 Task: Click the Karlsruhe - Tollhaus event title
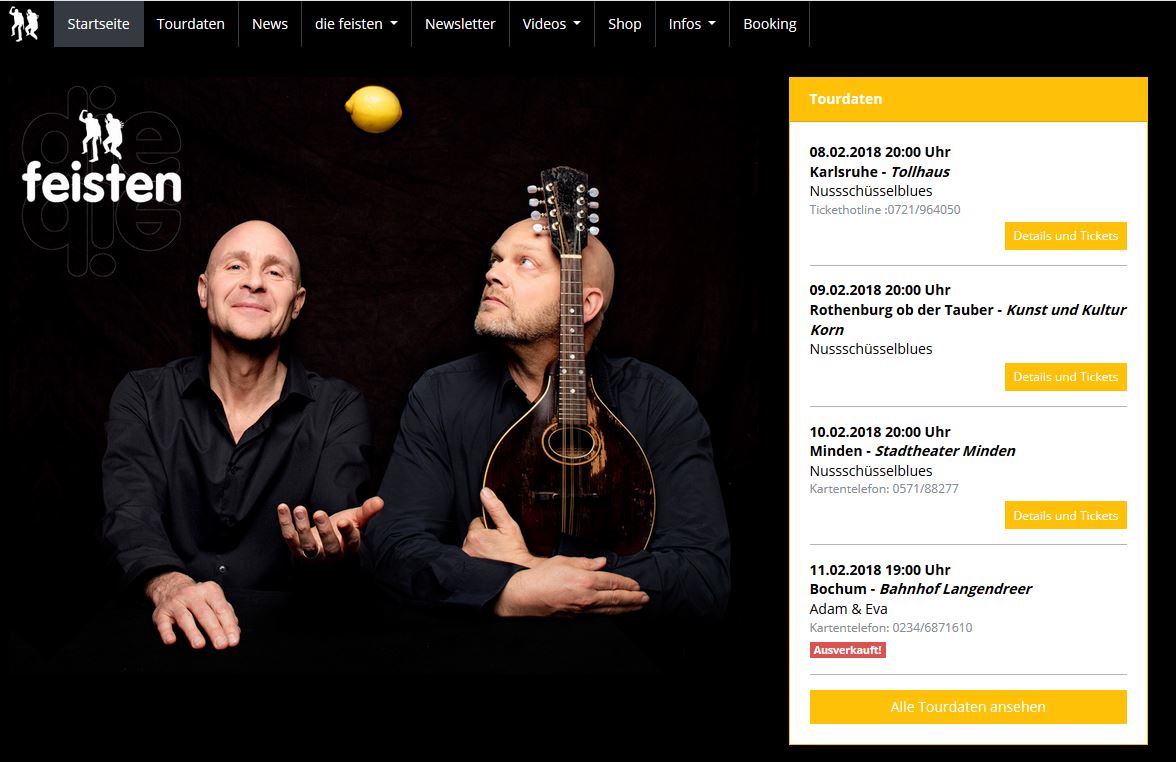pos(880,172)
